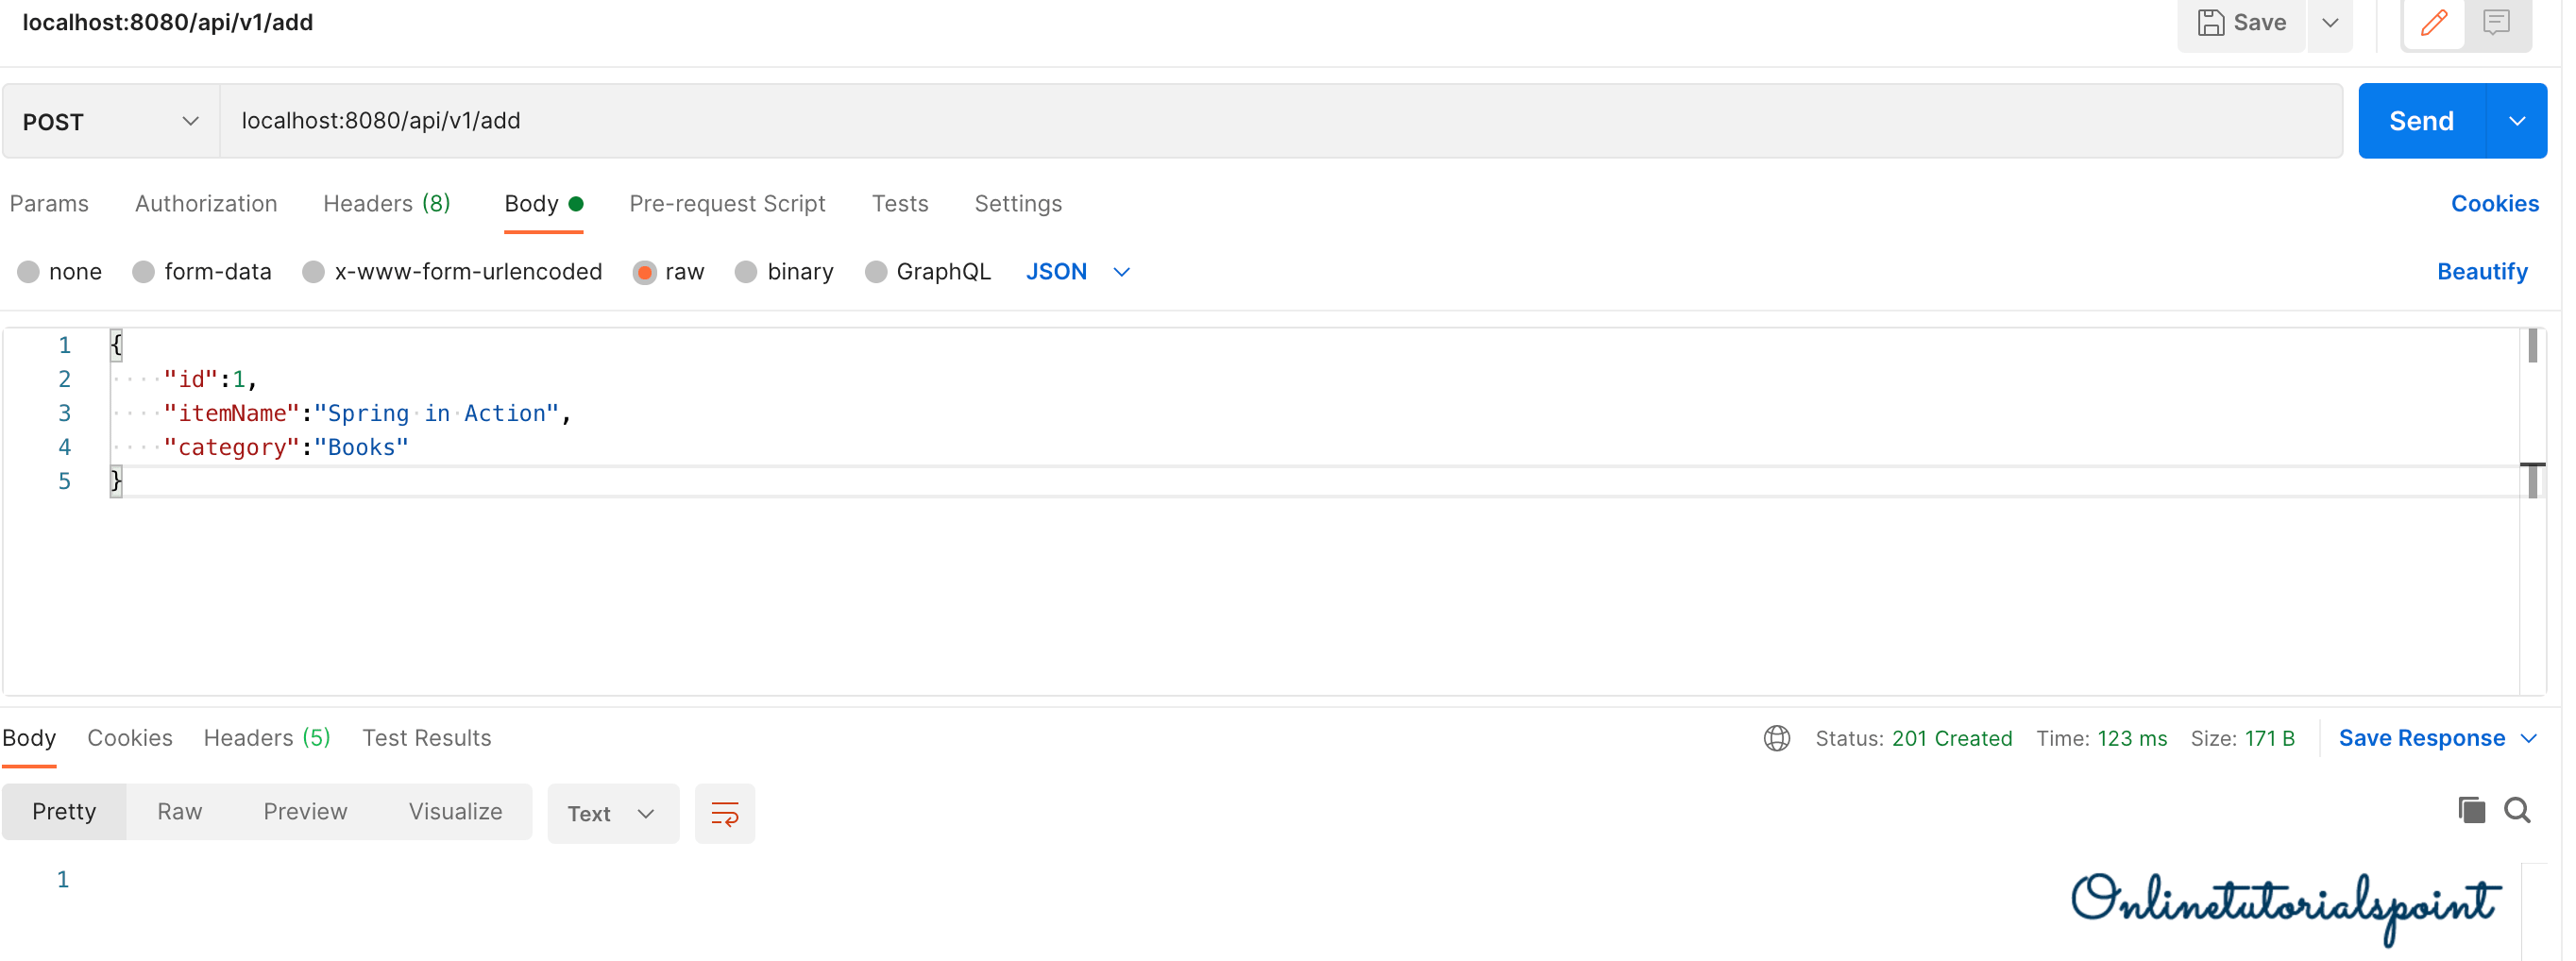Click the Beautify link
The height and width of the screenshot is (961, 2576).
coord(2481,272)
